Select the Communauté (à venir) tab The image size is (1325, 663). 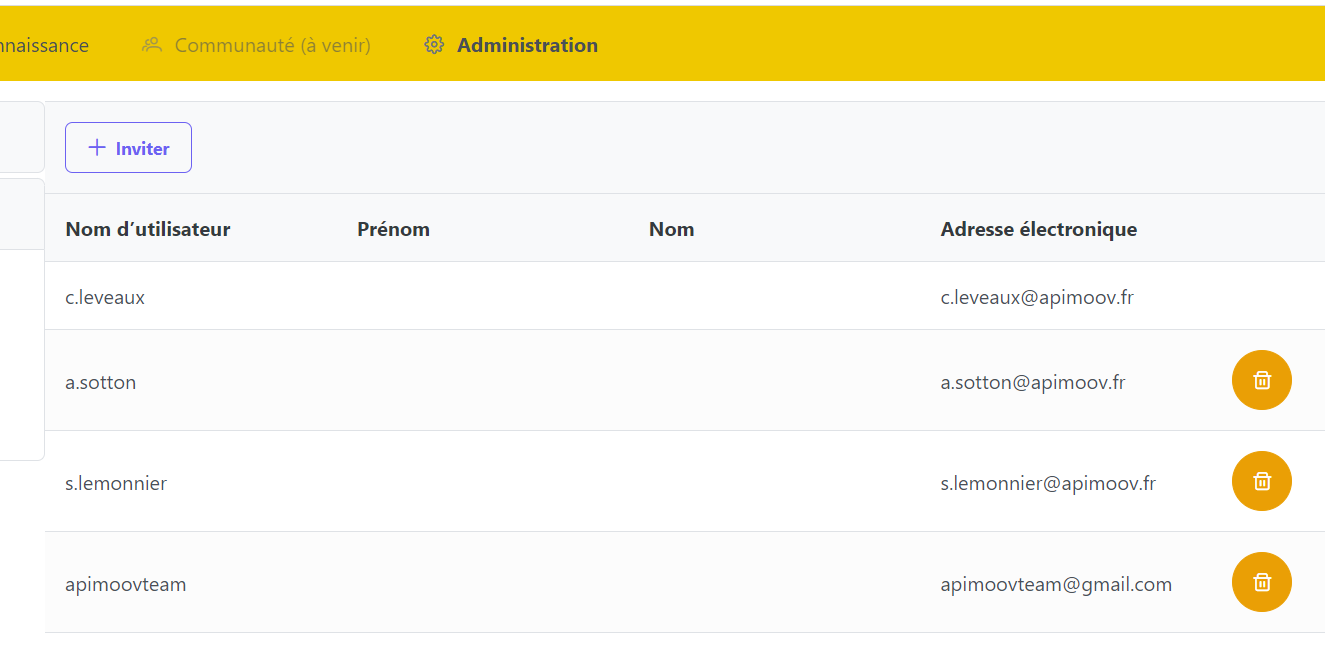coord(272,45)
